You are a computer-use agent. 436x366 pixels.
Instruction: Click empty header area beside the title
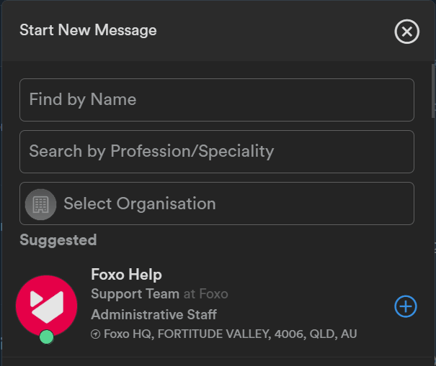point(275,31)
